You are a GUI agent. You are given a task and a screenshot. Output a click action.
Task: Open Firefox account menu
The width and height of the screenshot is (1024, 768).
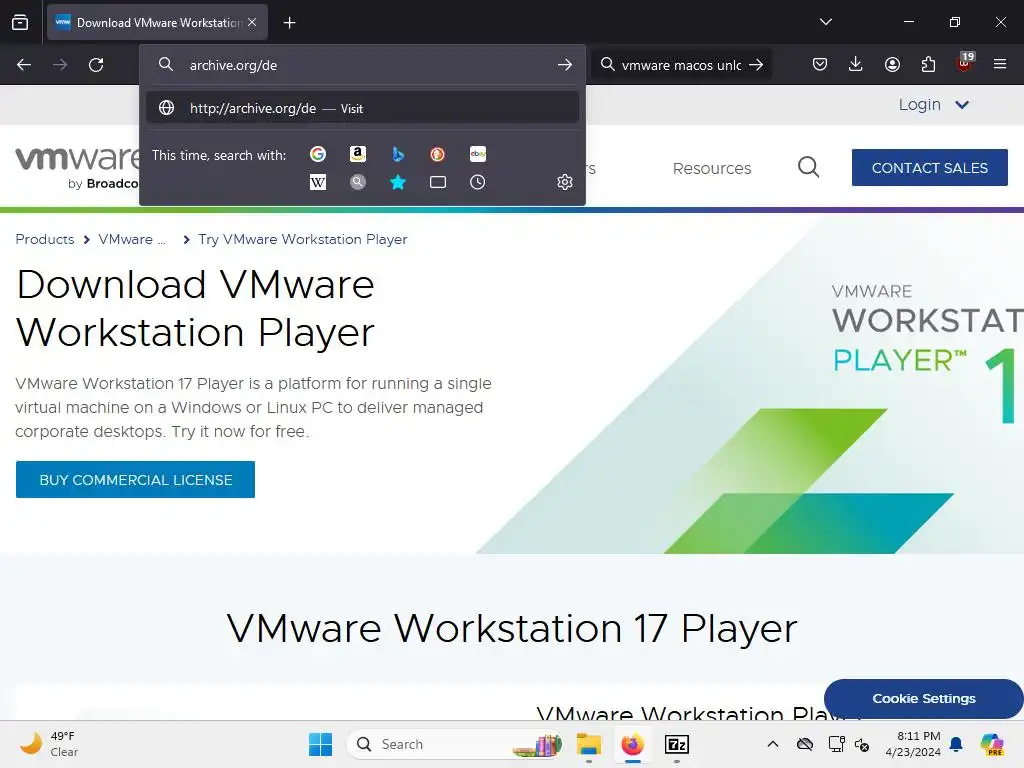pyautogui.click(x=892, y=64)
